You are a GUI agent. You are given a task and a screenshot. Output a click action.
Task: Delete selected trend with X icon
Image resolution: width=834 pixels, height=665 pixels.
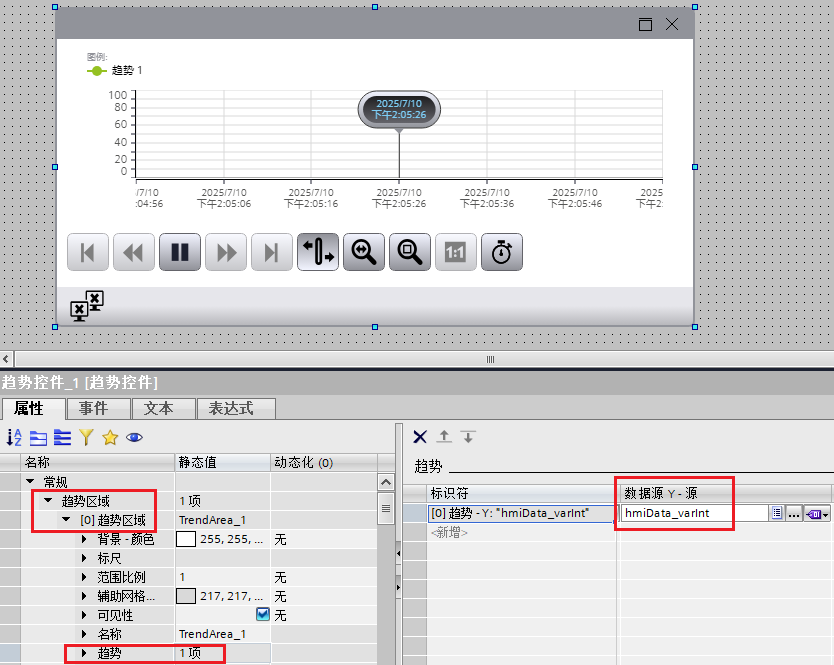(x=420, y=437)
